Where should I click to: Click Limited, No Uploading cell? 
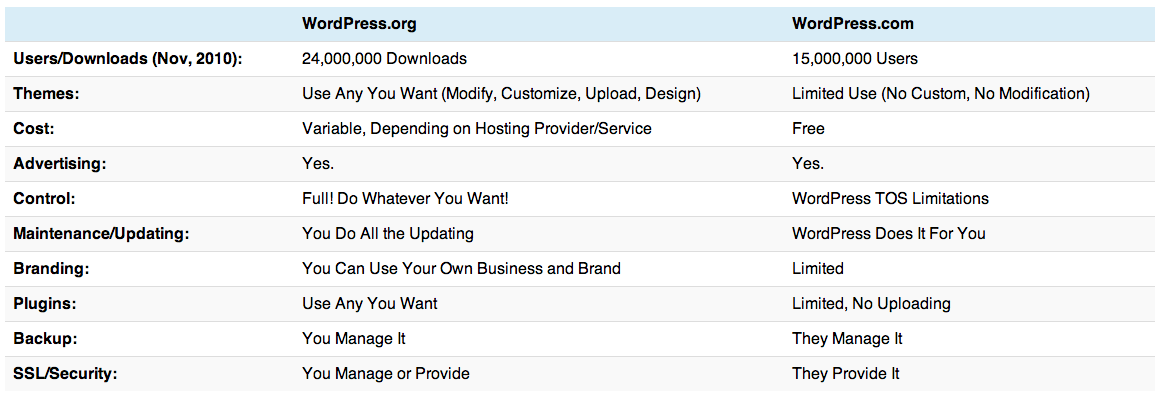tap(871, 304)
